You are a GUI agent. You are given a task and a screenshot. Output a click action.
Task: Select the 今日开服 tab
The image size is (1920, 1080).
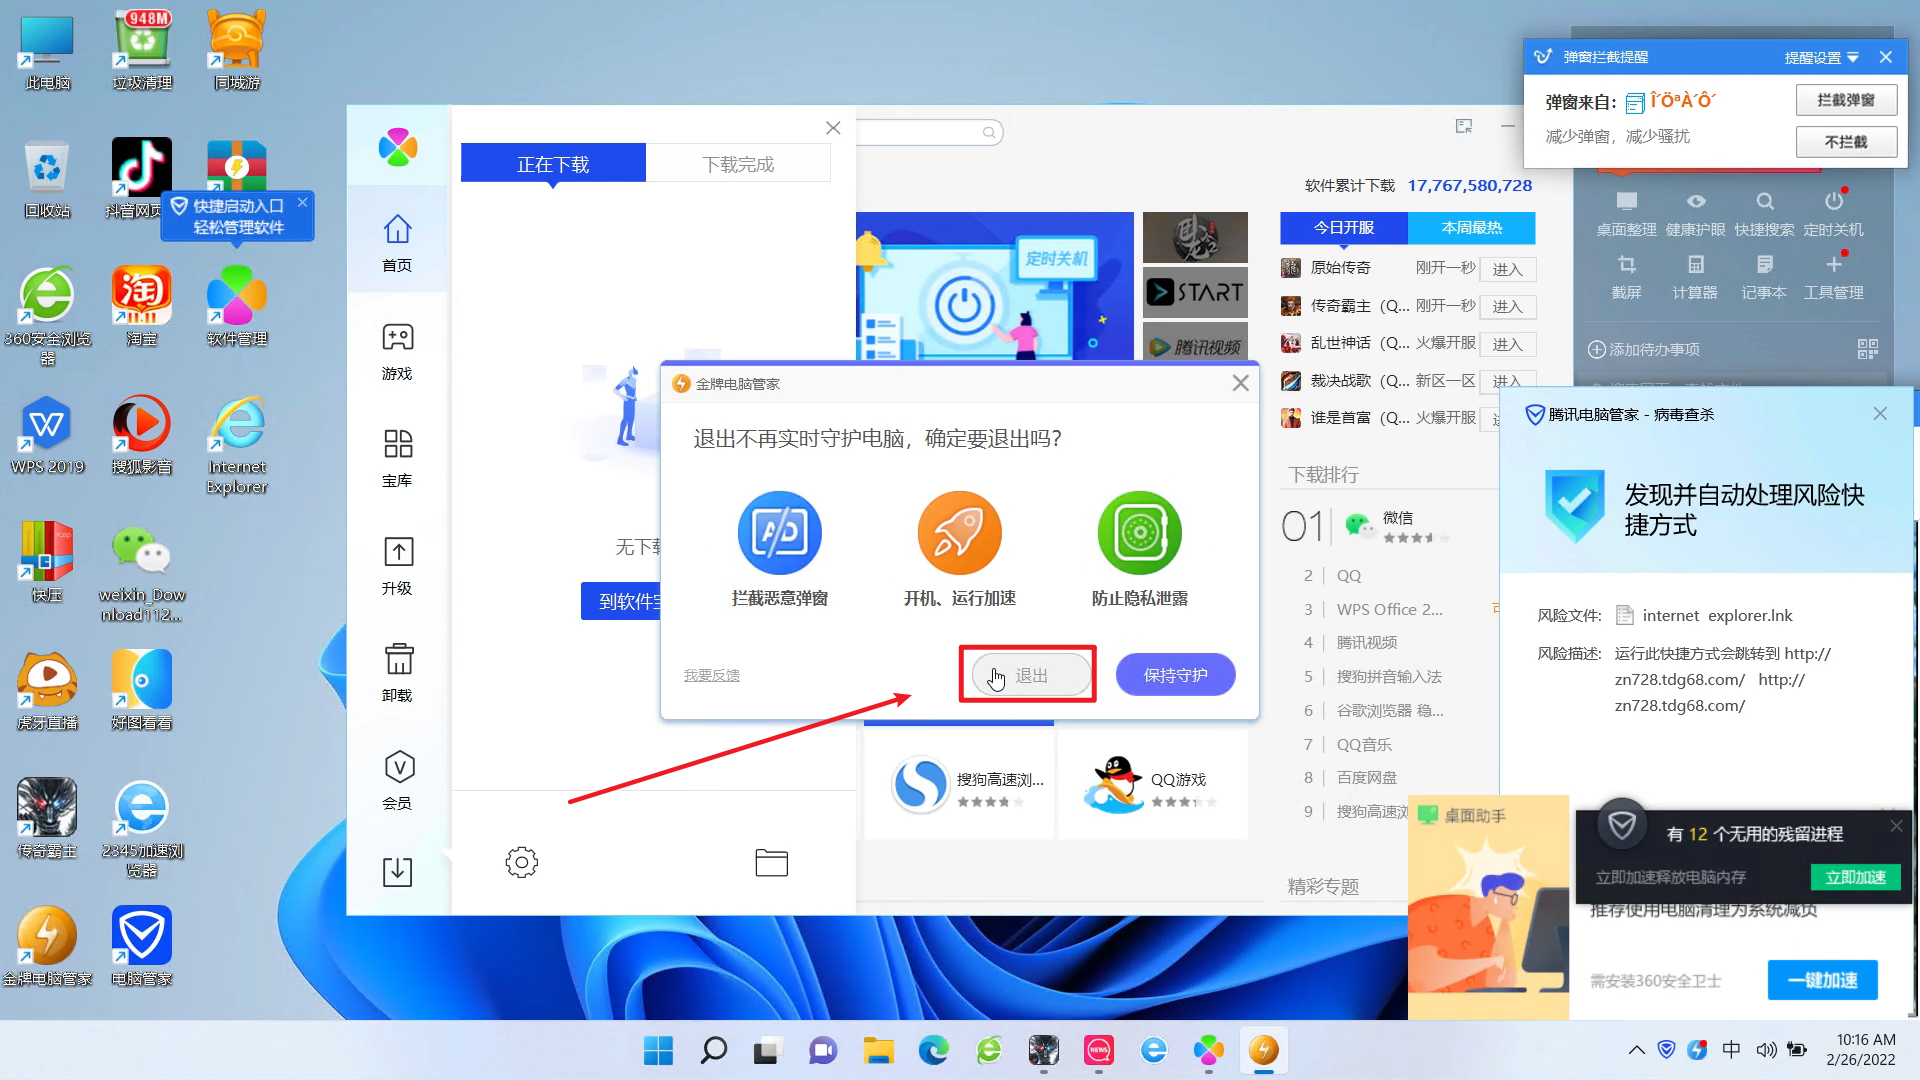[x=1343, y=228]
